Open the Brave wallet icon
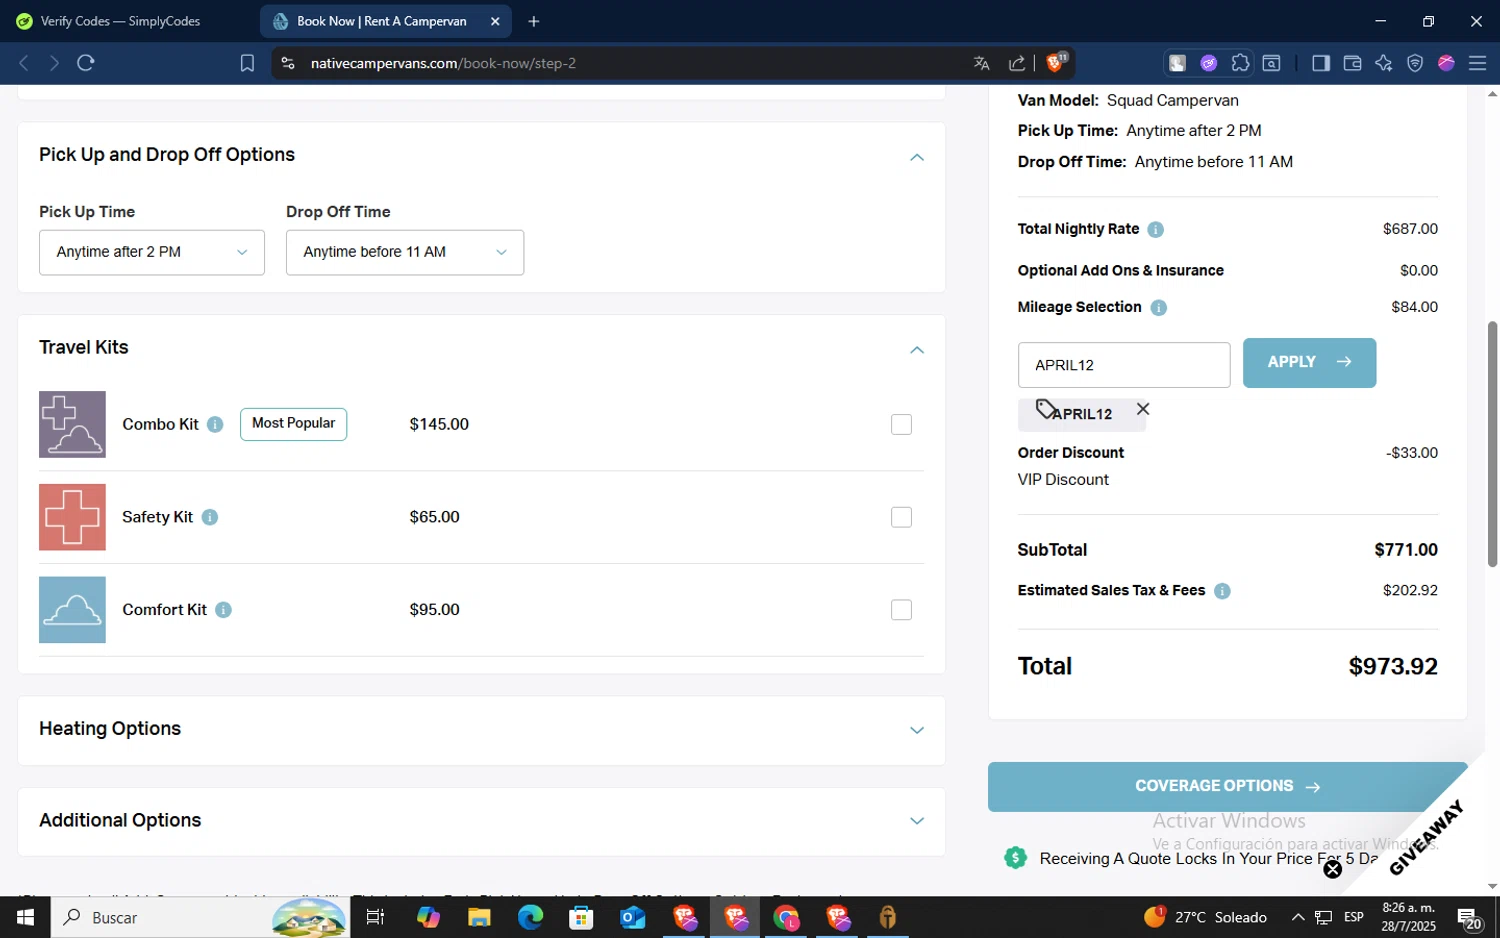The image size is (1500, 938). pos(1352,63)
